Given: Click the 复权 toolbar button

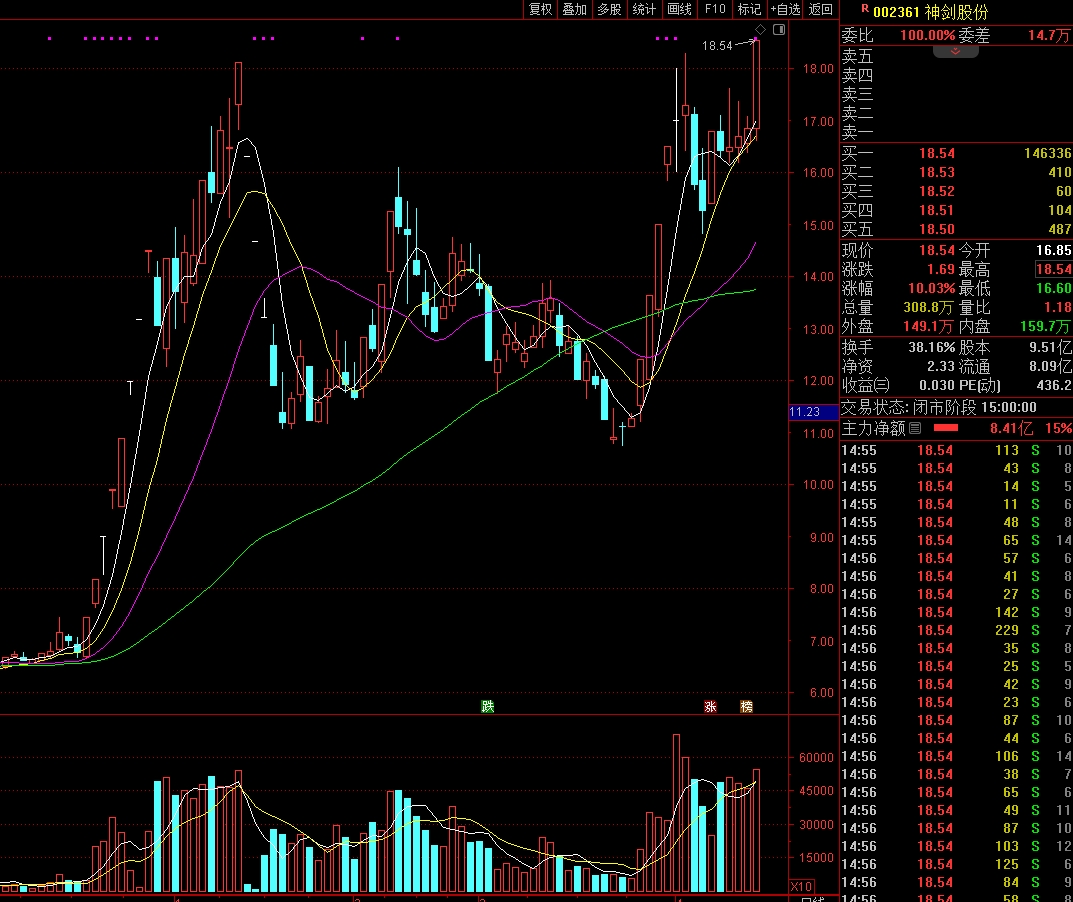Looking at the screenshot, I should point(541,9).
